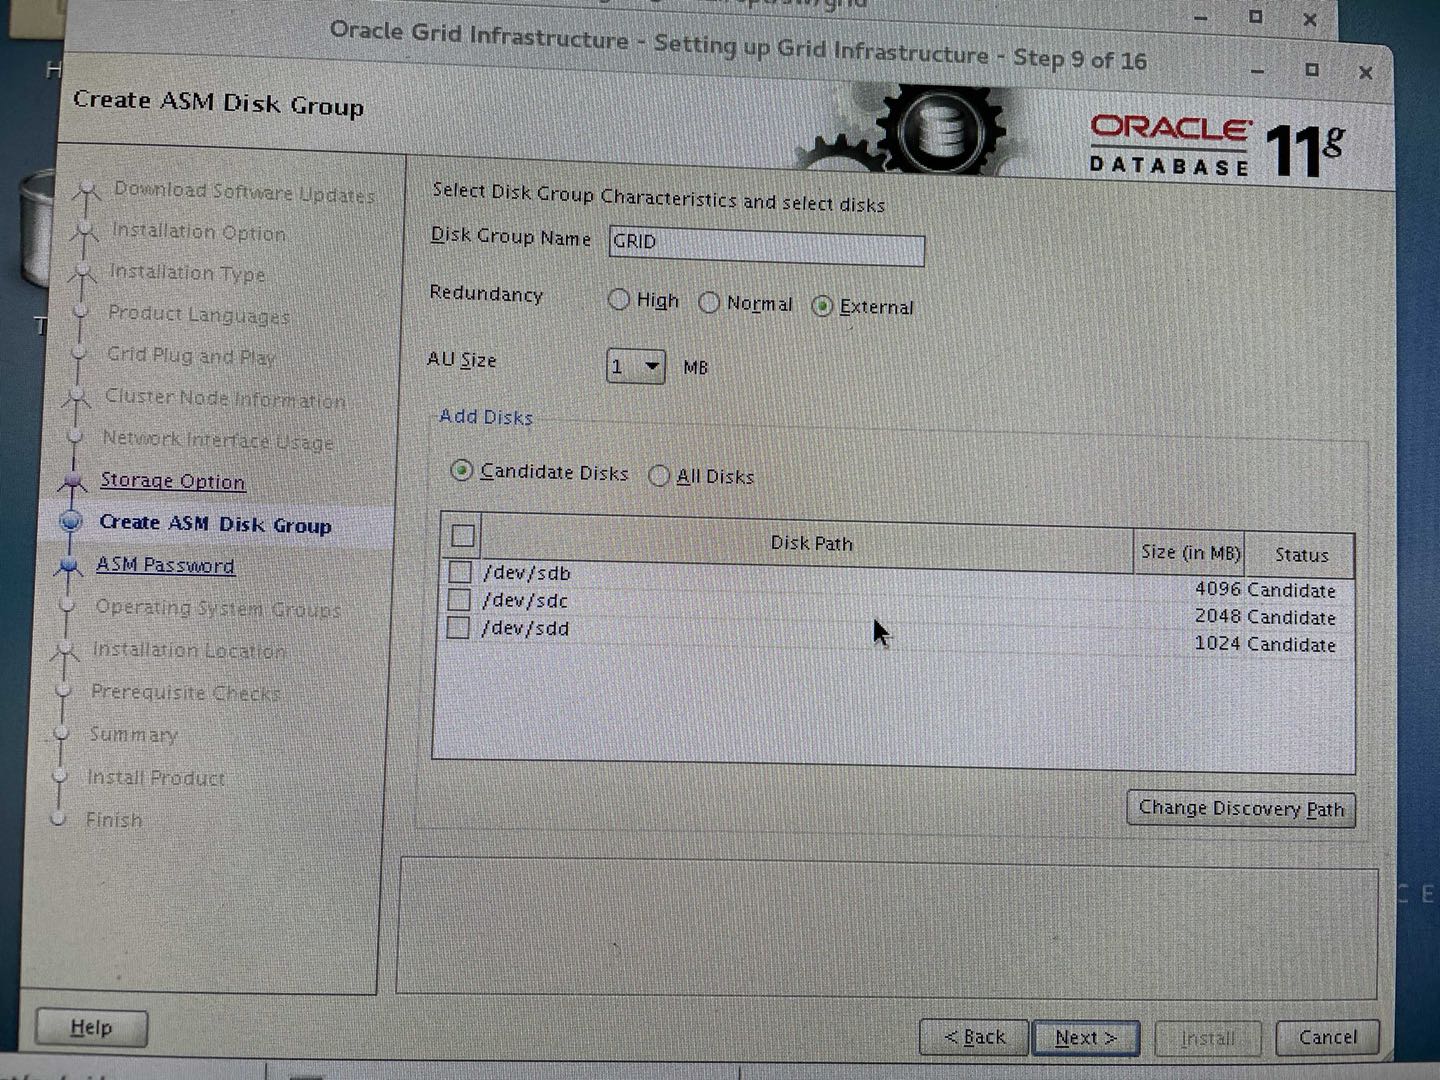Sort by the Size (in MB) column header

tap(1190, 552)
